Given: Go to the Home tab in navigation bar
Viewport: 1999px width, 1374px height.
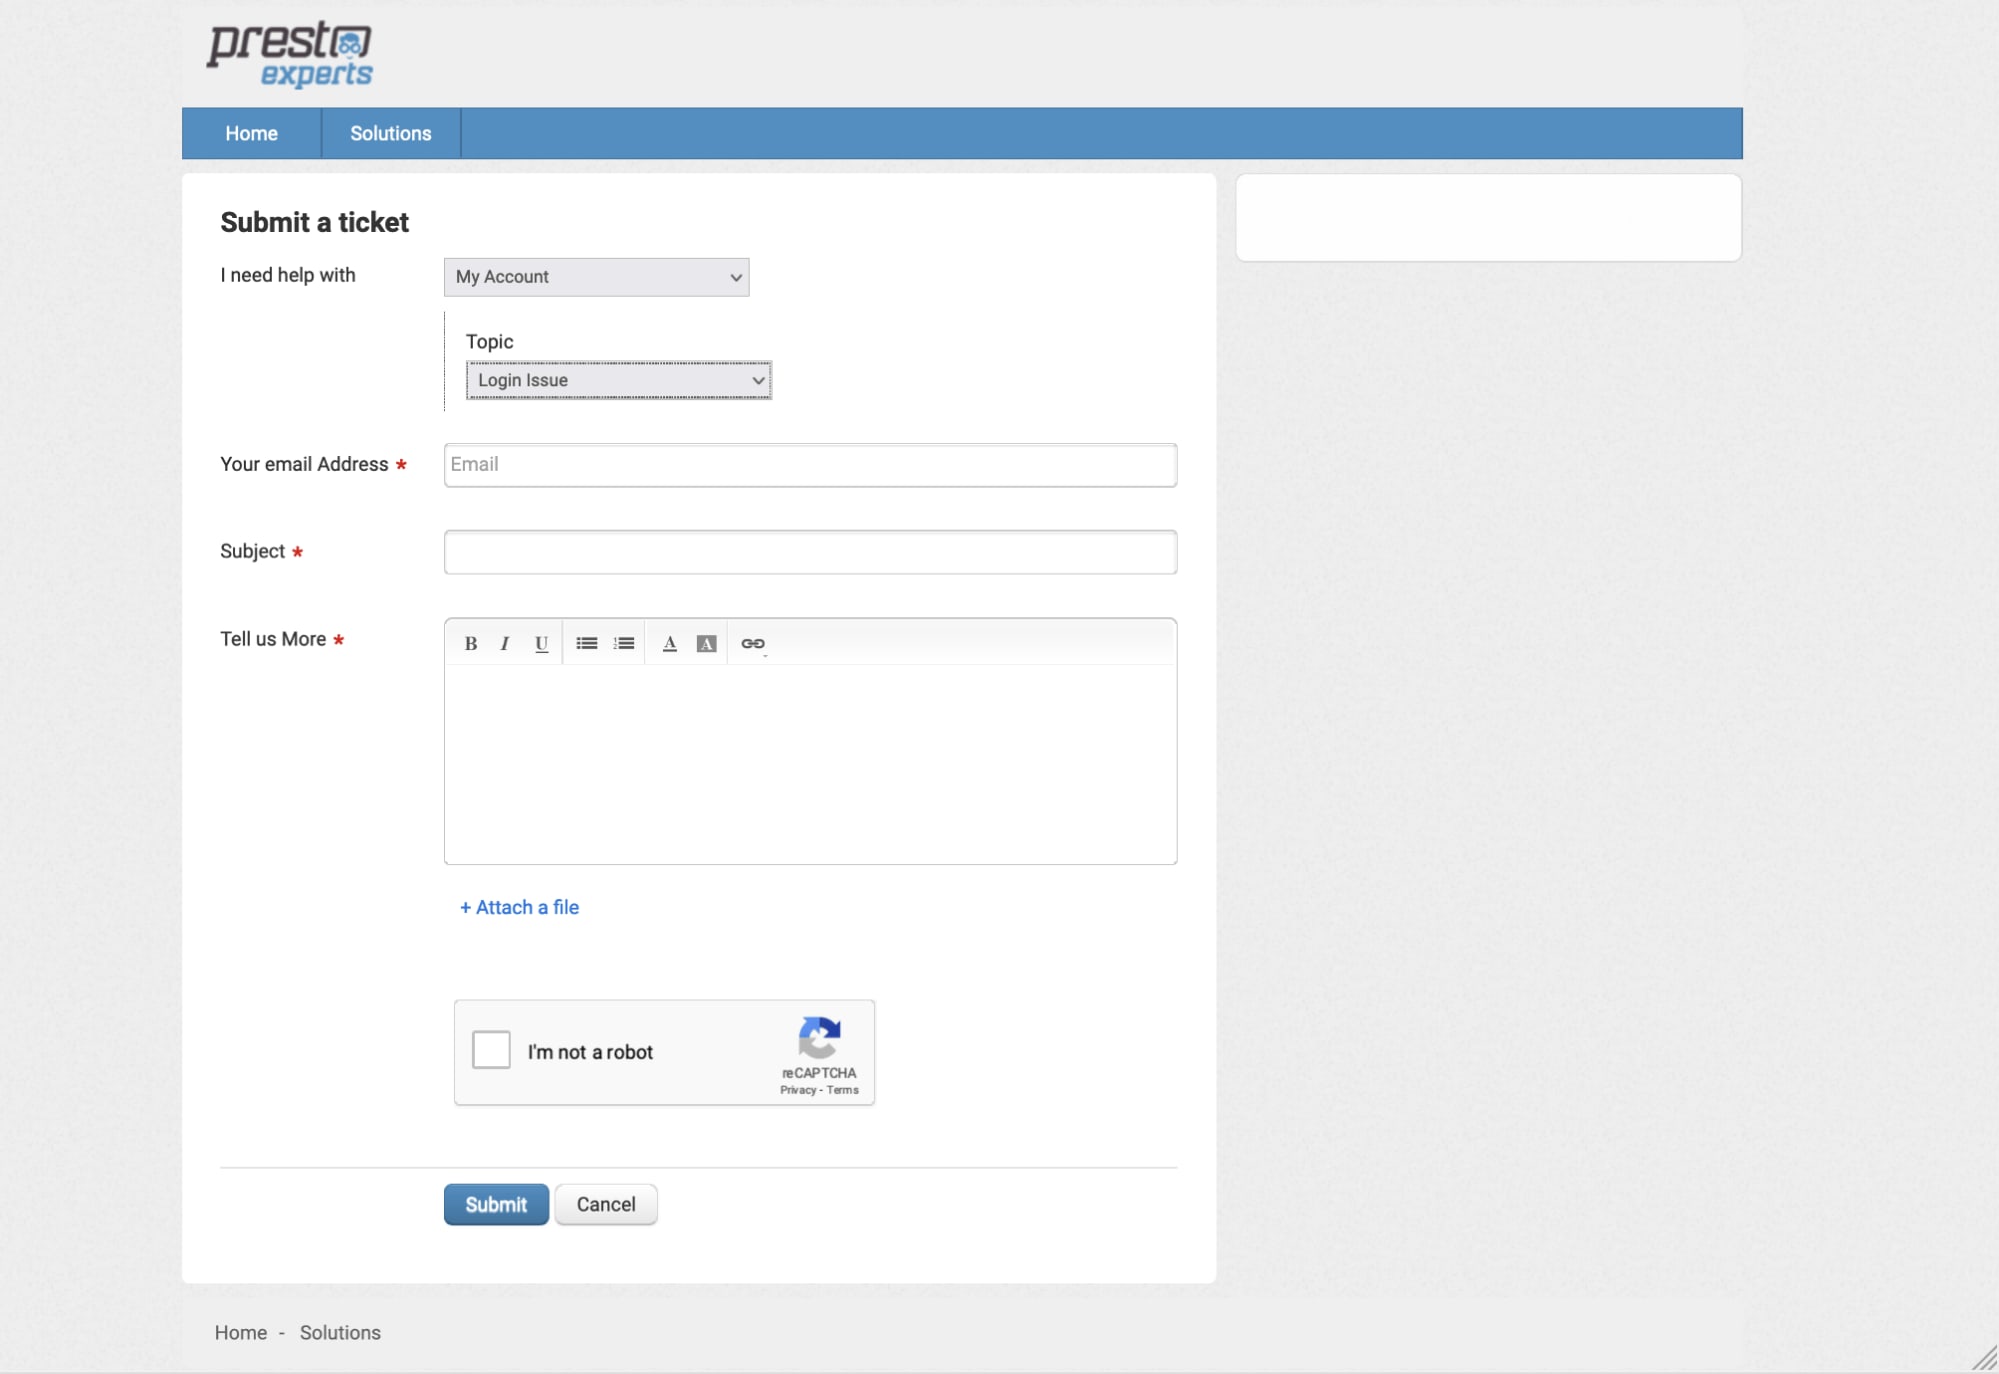Looking at the screenshot, I should point(251,133).
